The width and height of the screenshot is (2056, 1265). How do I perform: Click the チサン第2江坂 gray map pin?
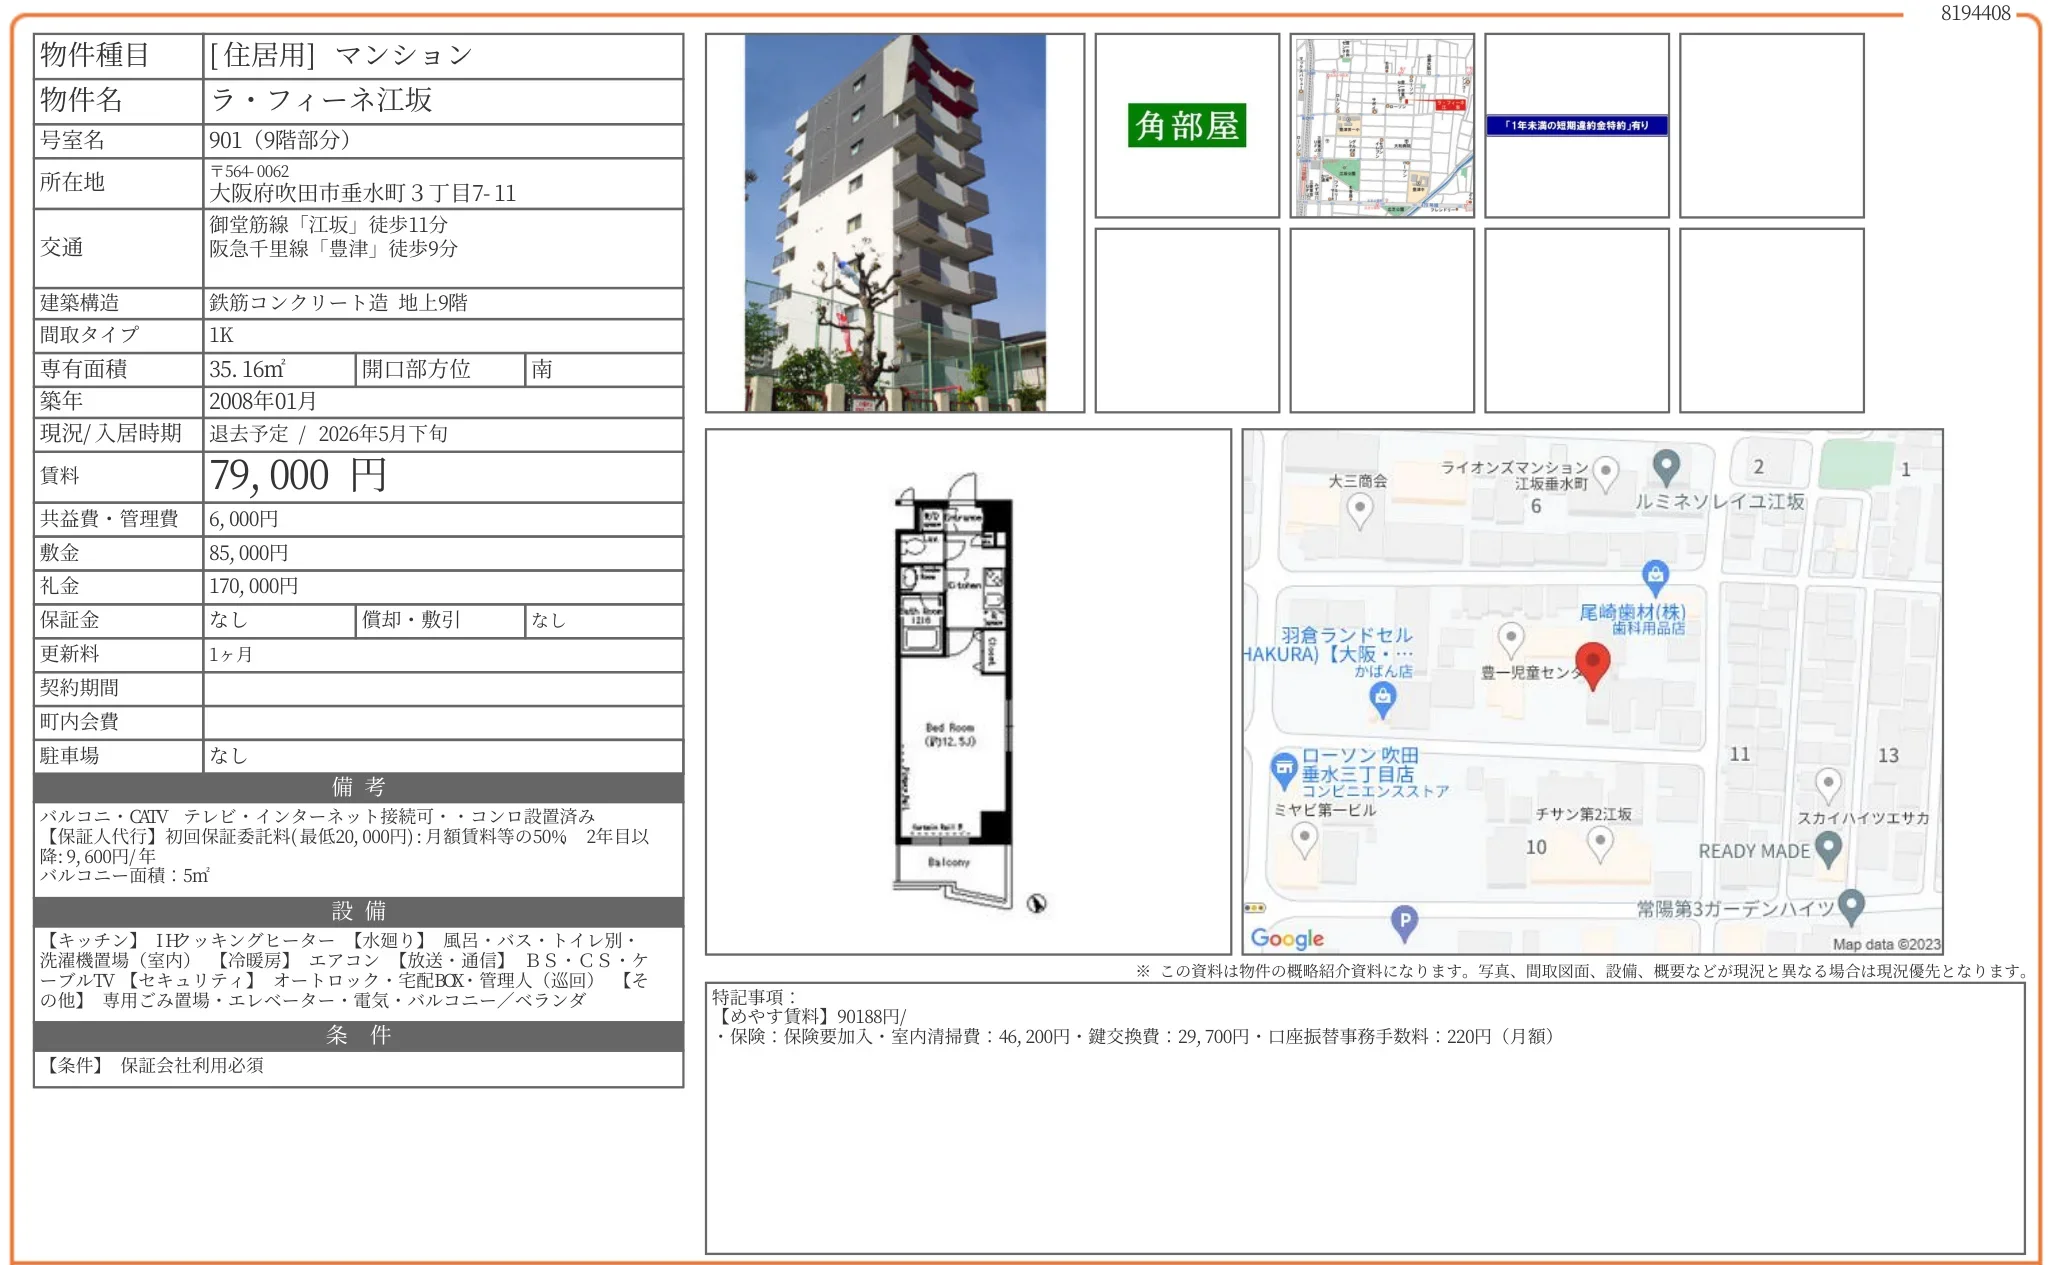pos(1600,842)
